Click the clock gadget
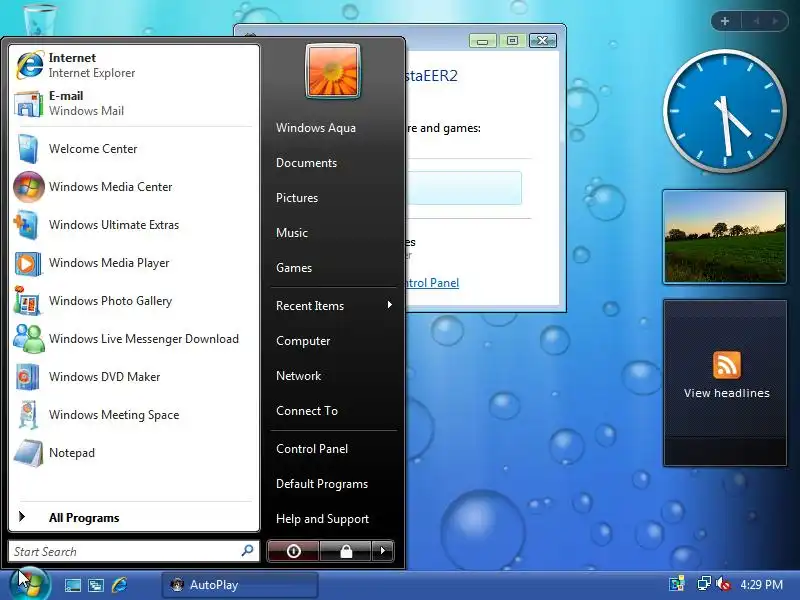Screen dimensions: 800x600 coord(724,111)
